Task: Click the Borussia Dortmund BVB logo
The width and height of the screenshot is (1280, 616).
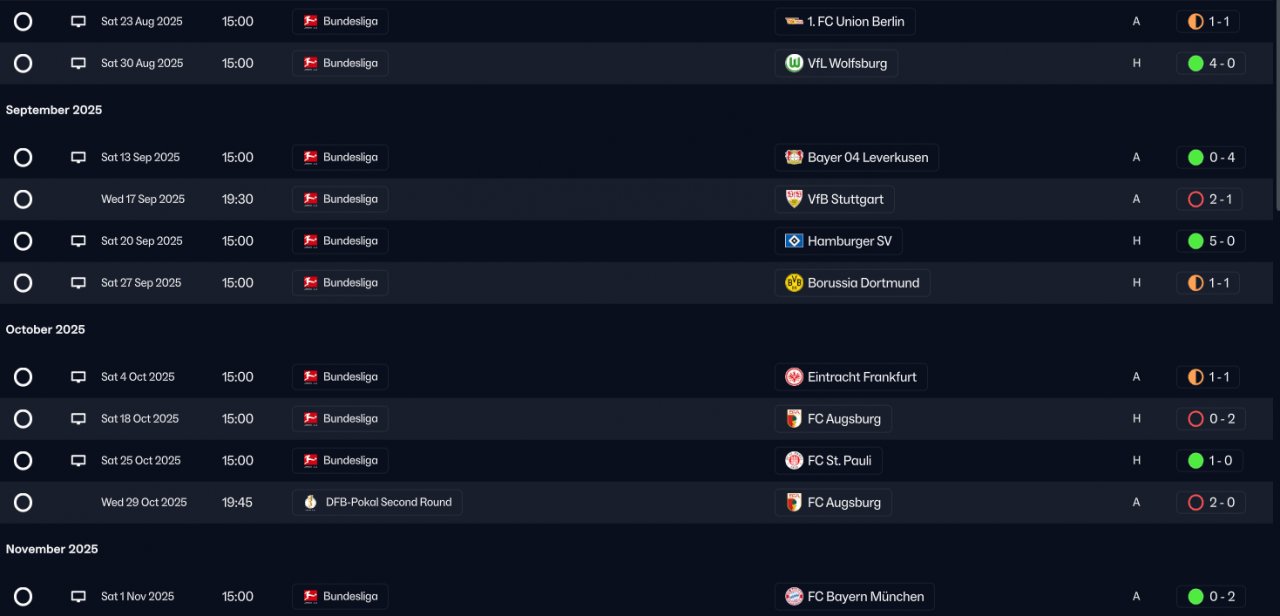Action: (x=794, y=283)
